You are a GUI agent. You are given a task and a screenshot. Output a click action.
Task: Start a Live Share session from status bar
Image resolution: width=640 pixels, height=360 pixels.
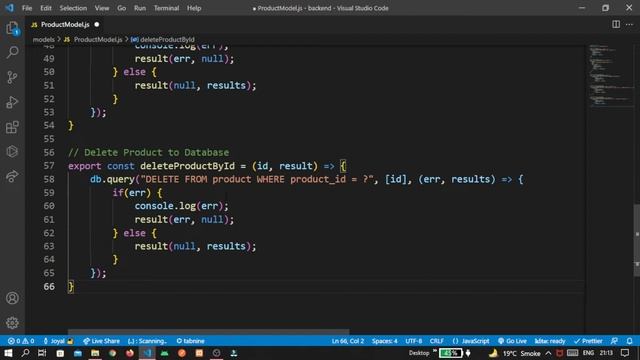click(101, 341)
